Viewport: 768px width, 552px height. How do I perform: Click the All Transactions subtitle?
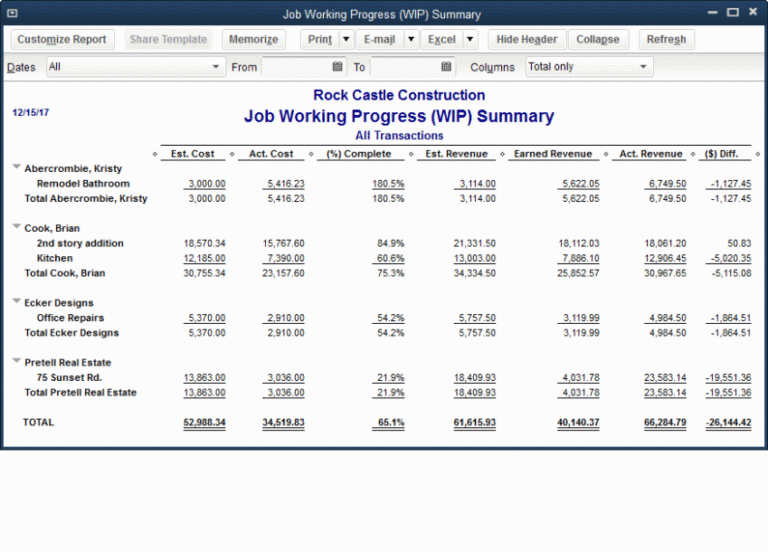click(399, 136)
